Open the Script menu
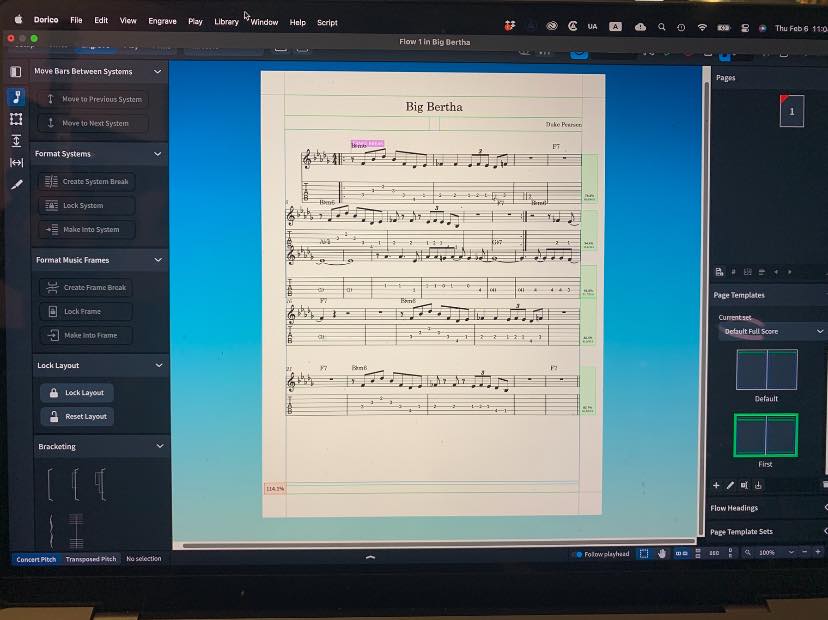Screen dimensions: 828x620 point(327,23)
